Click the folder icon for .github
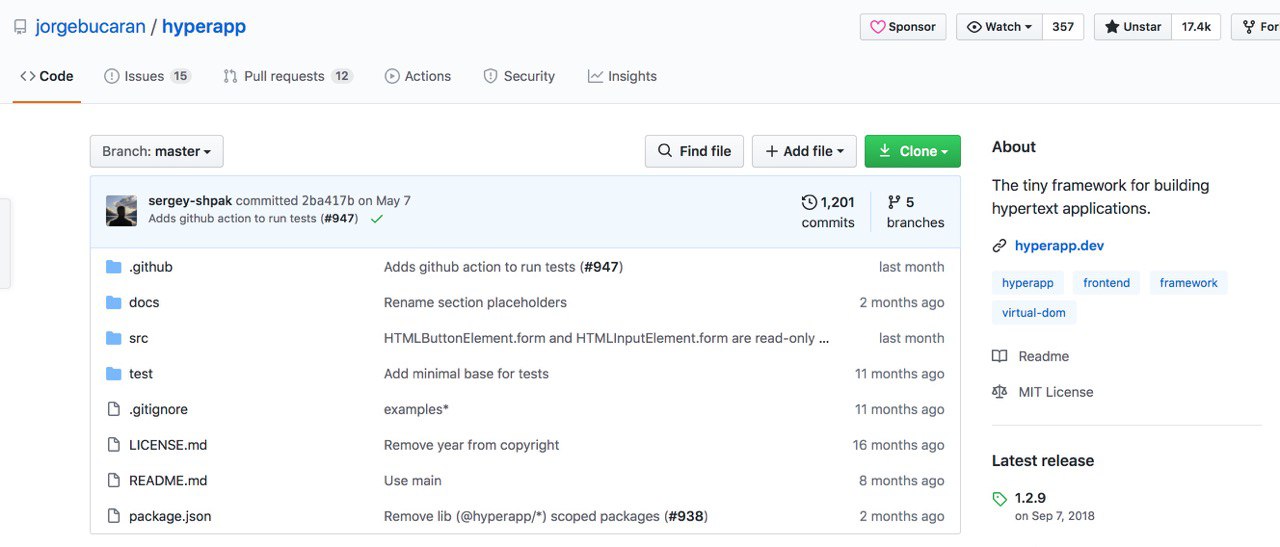This screenshot has width=1280, height=547. click(x=113, y=267)
